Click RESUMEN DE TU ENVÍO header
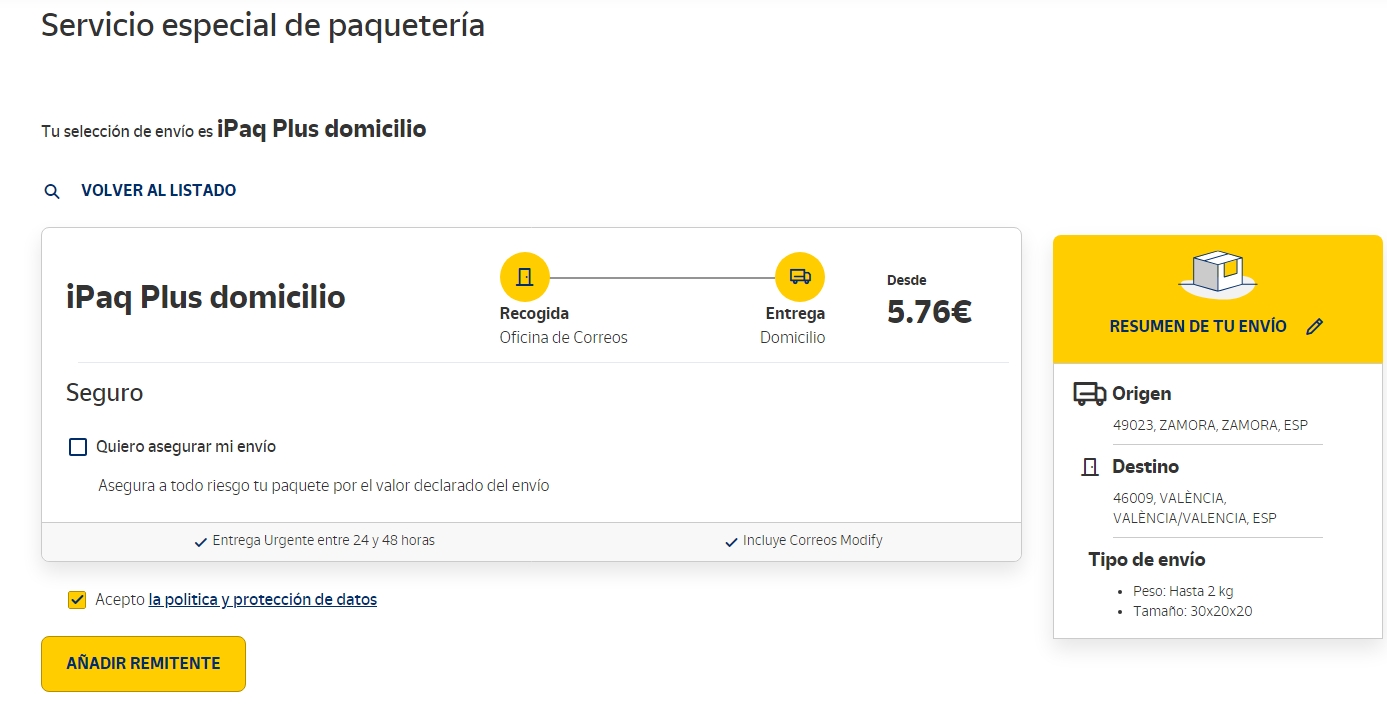 tap(1198, 326)
